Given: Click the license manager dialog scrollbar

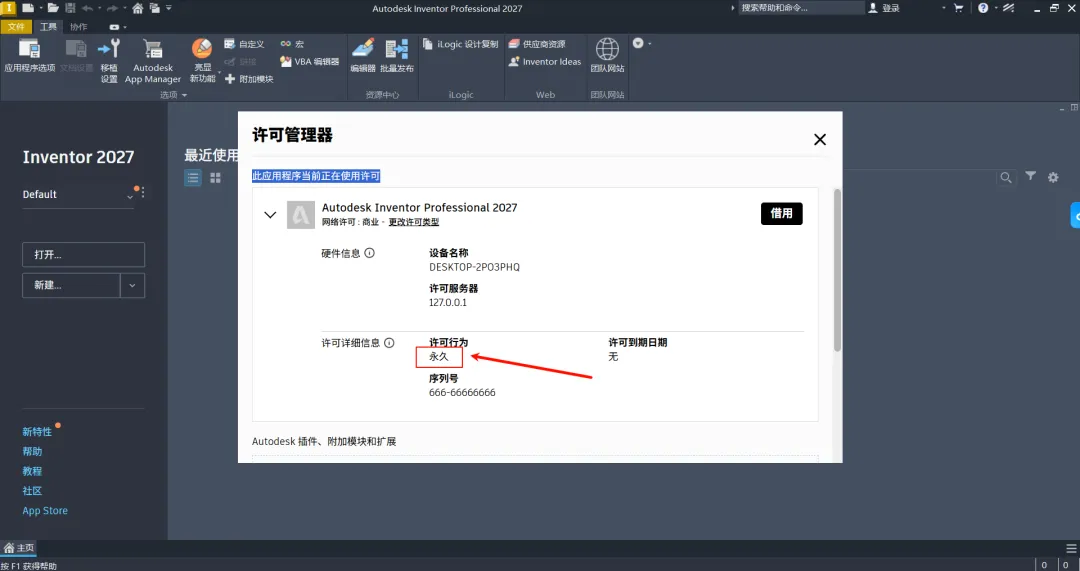Looking at the screenshot, I should click(x=838, y=270).
